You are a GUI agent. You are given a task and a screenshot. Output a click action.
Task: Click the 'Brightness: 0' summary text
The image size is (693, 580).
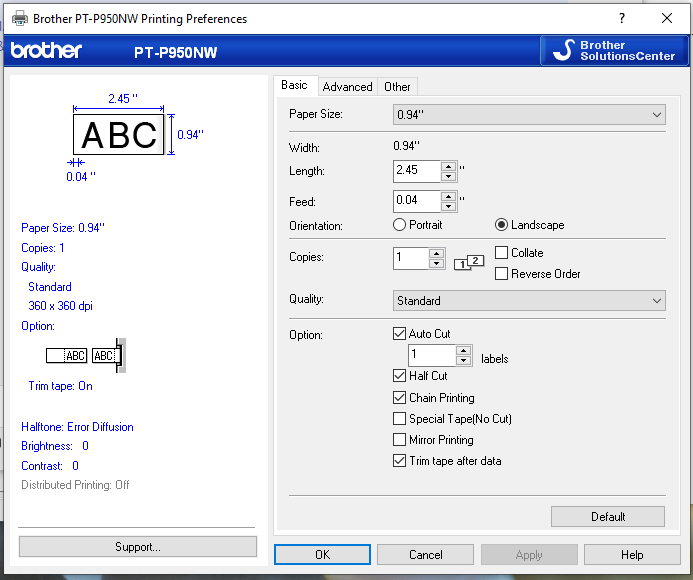click(x=55, y=446)
